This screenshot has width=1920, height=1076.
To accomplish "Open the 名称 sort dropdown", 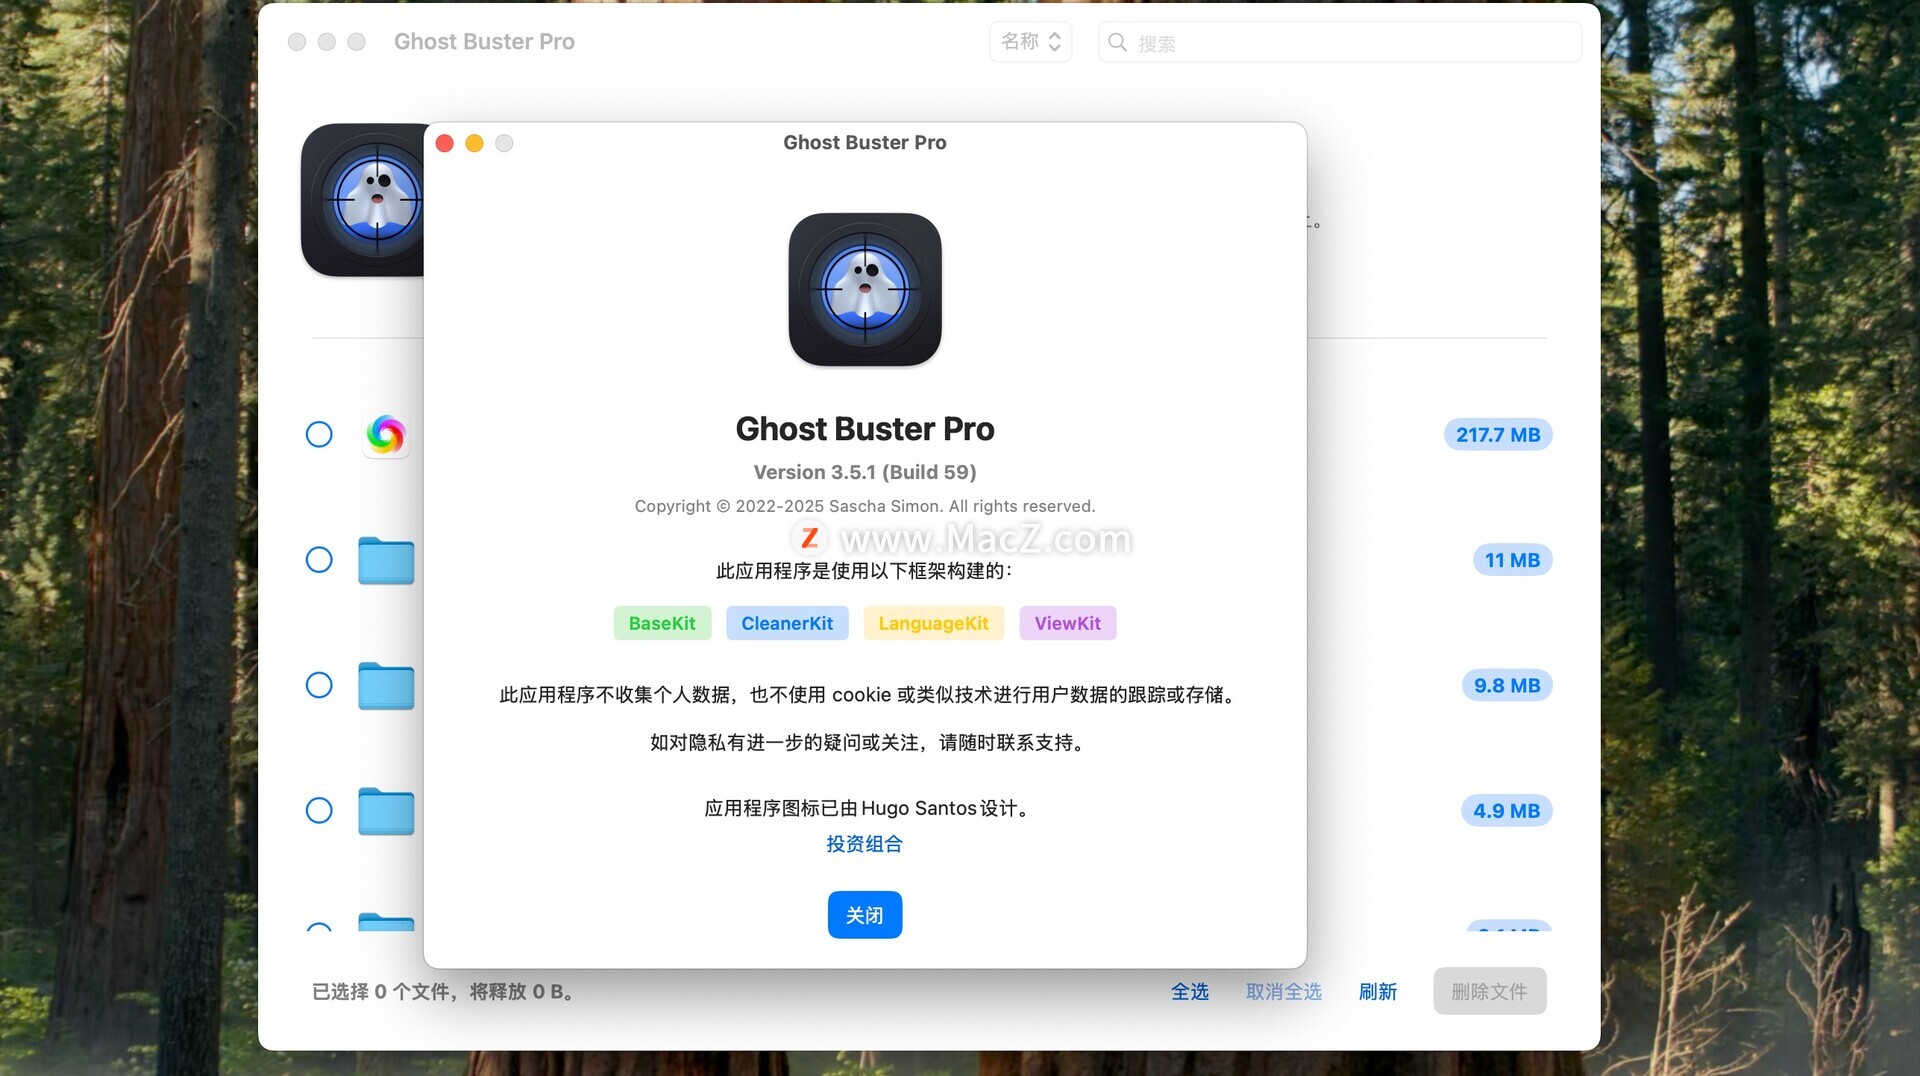I will pos(1031,42).
